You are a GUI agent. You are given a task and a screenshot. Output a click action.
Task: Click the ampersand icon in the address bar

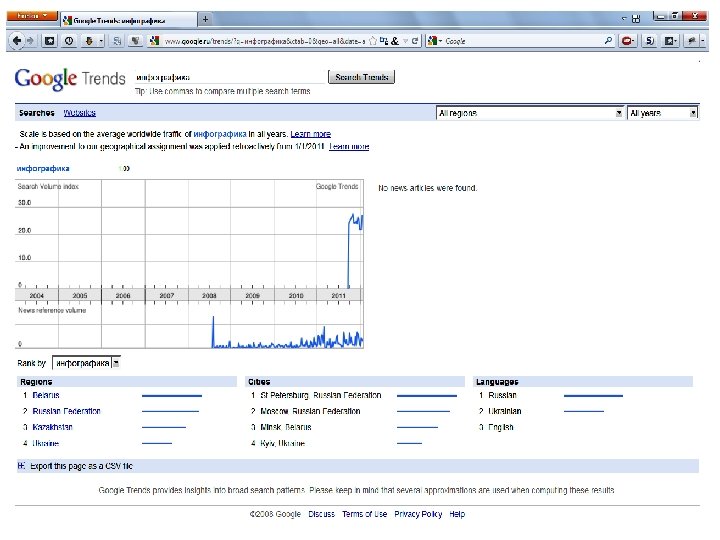point(394,41)
